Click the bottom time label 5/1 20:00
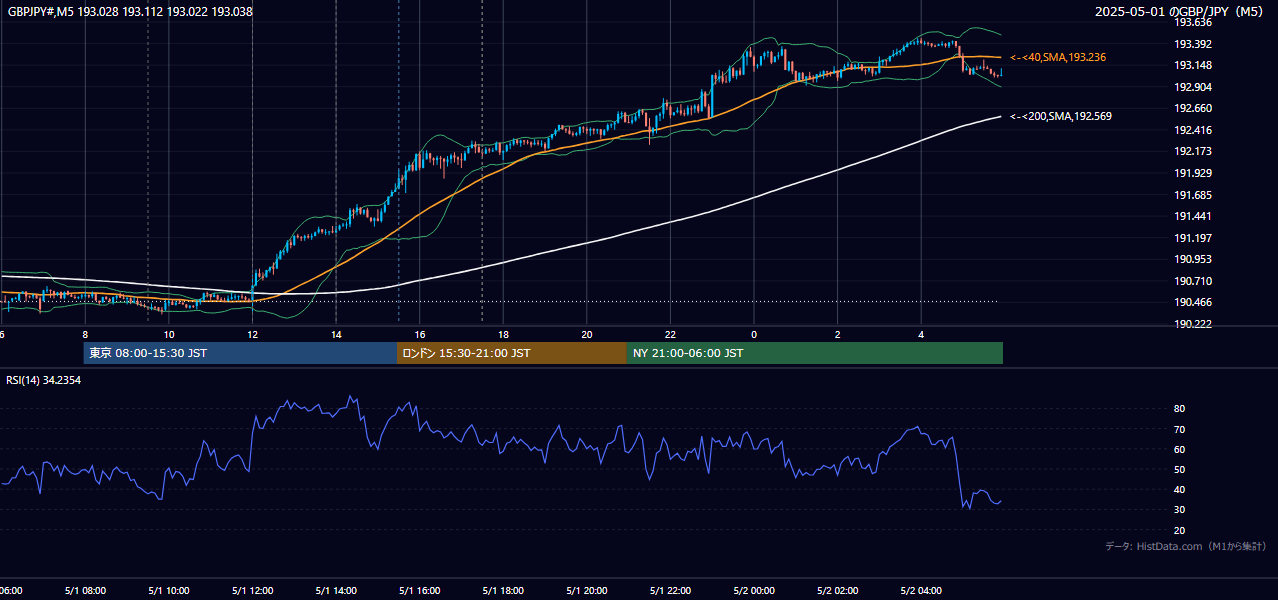 pos(587,591)
